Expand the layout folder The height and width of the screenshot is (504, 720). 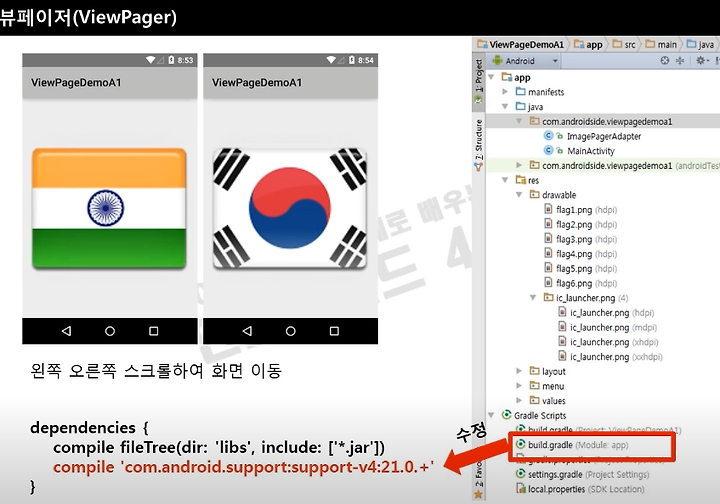(x=519, y=370)
